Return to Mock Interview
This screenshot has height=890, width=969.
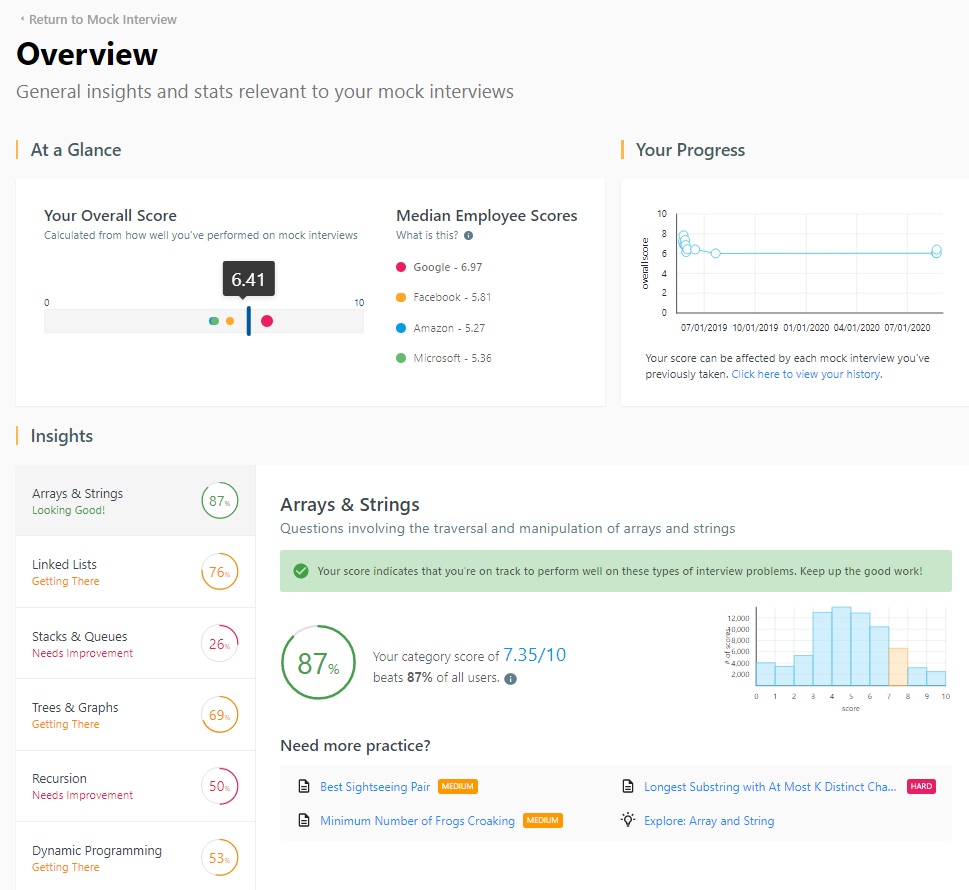(x=103, y=19)
